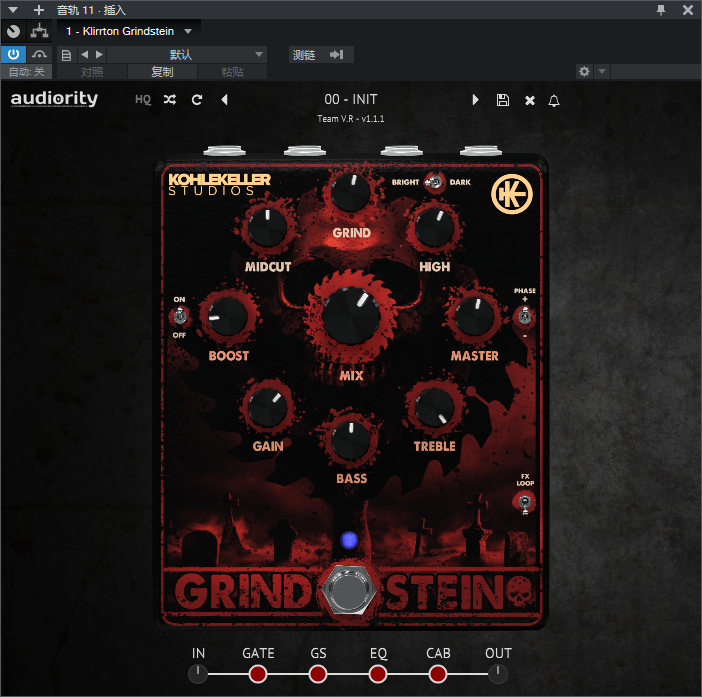Toggle the plugin power bypass button

click(x=13, y=54)
